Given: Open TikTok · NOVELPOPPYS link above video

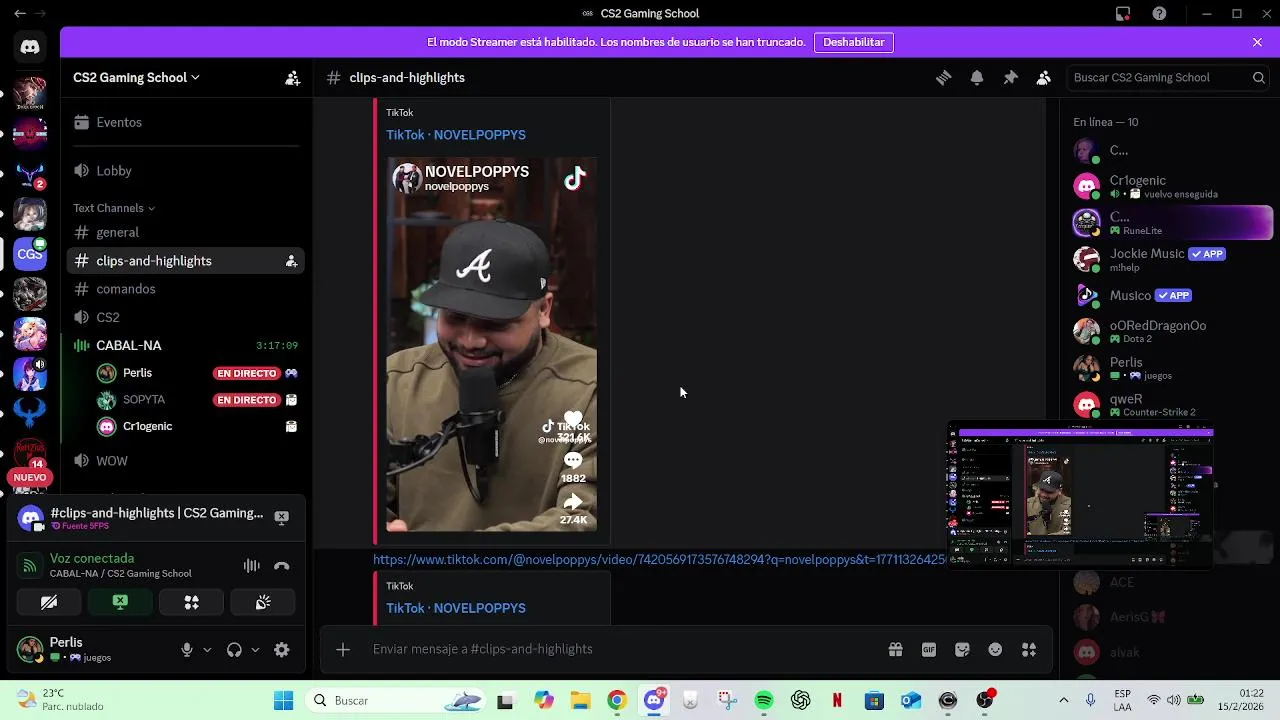Looking at the screenshot, I should (456, 135).
